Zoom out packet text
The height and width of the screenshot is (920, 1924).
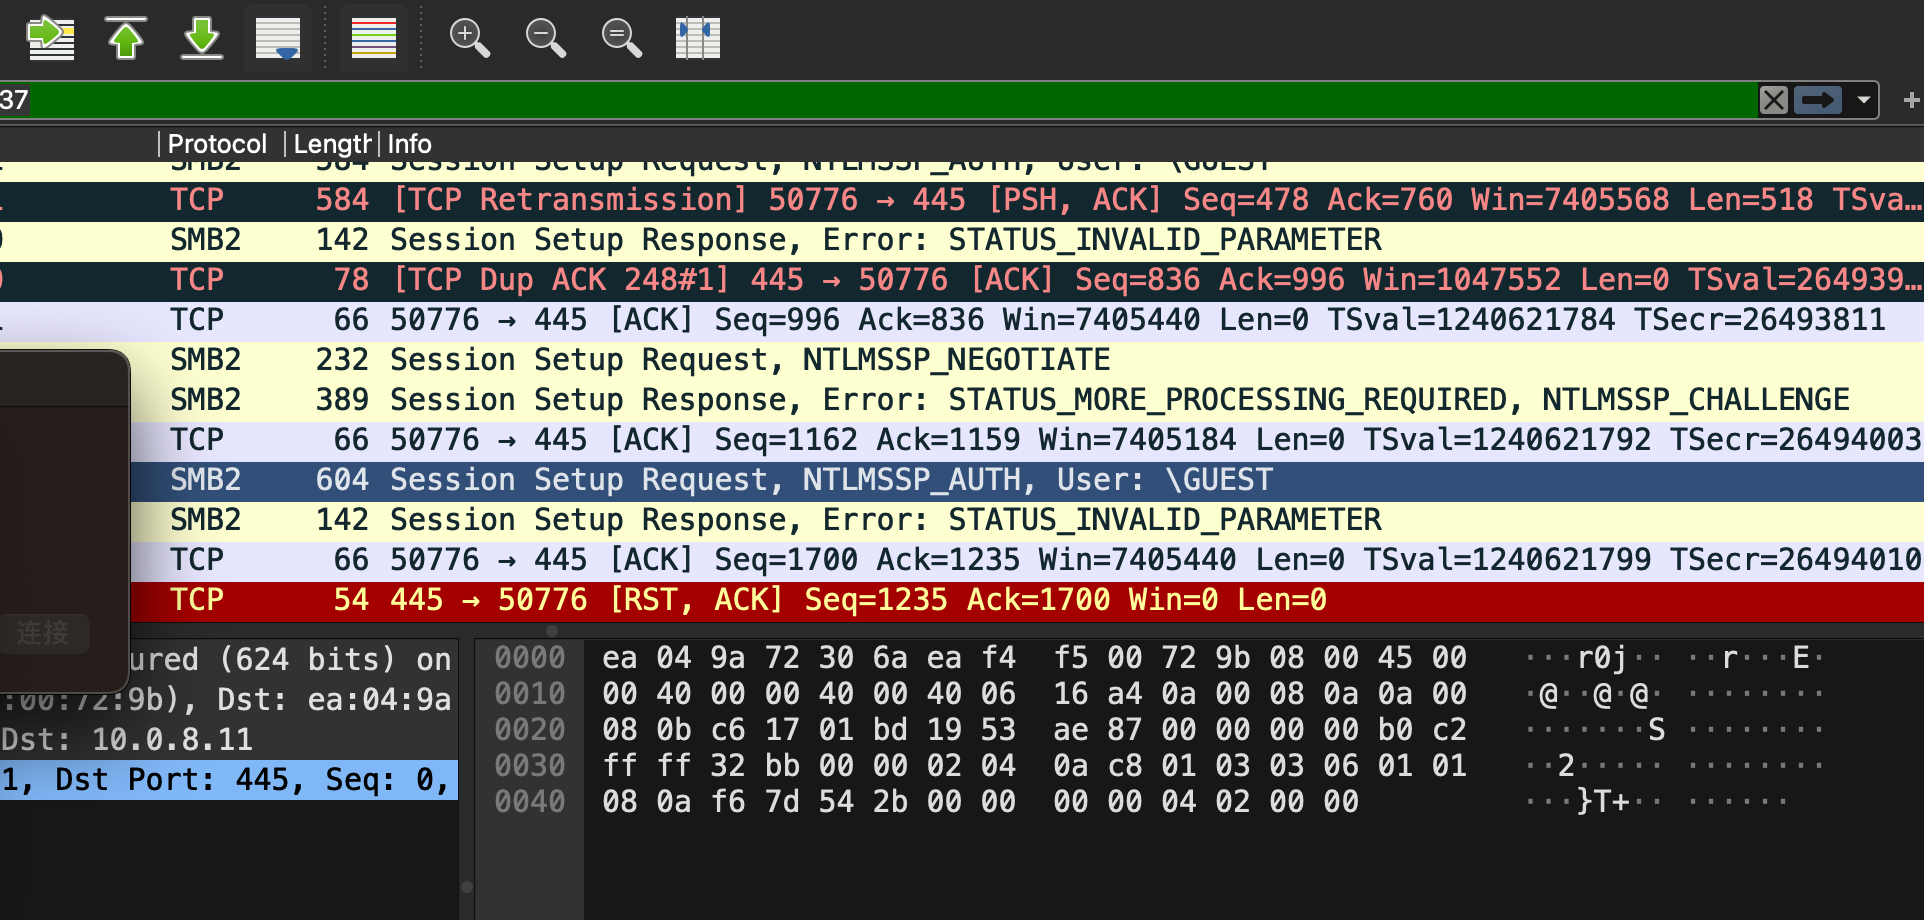tap(545, 39)
